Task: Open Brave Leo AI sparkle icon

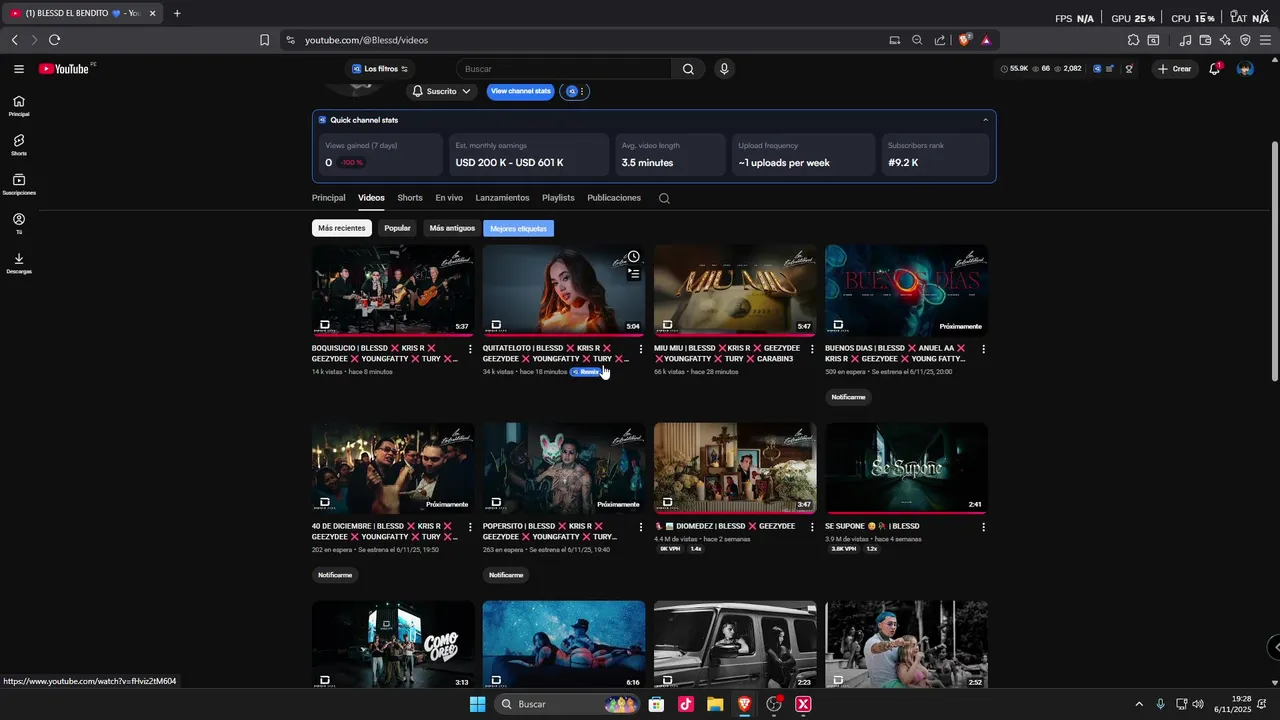Action: point(1225,40)
